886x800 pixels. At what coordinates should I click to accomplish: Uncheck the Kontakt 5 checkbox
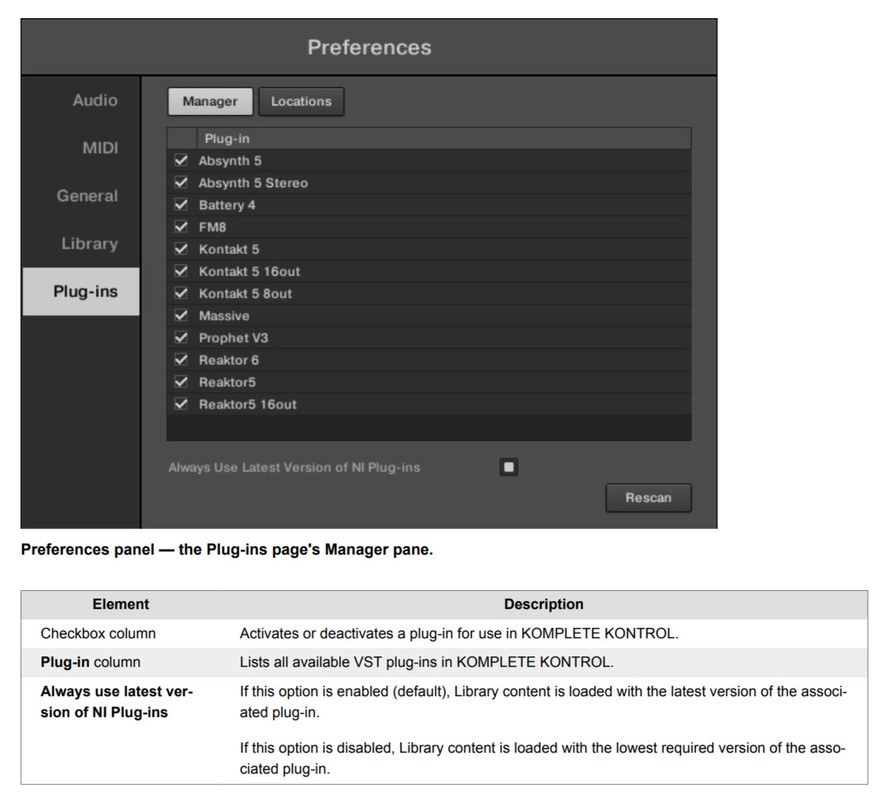(x=181, y=249)
